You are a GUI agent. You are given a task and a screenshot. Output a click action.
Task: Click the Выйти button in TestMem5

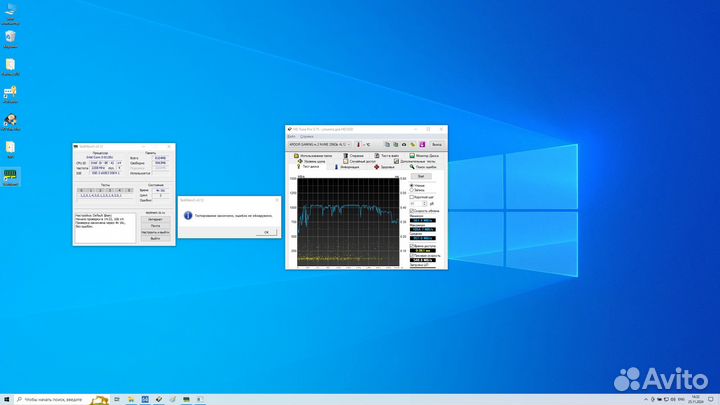point(155,239)
